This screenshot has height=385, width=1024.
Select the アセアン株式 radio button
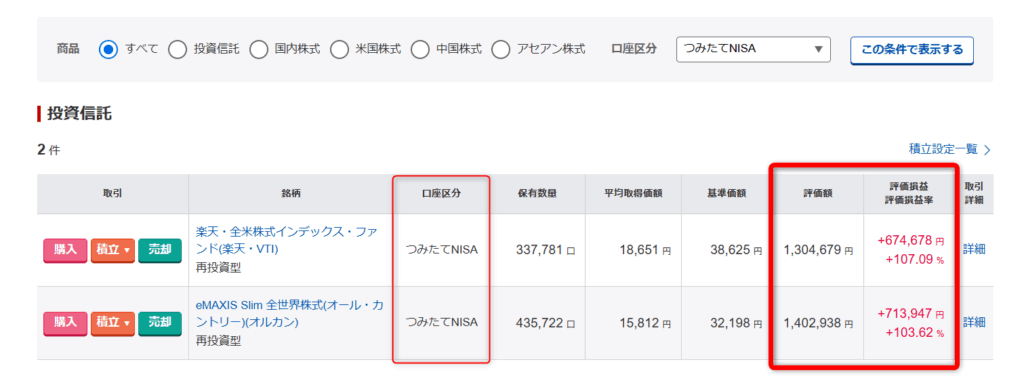501,50
